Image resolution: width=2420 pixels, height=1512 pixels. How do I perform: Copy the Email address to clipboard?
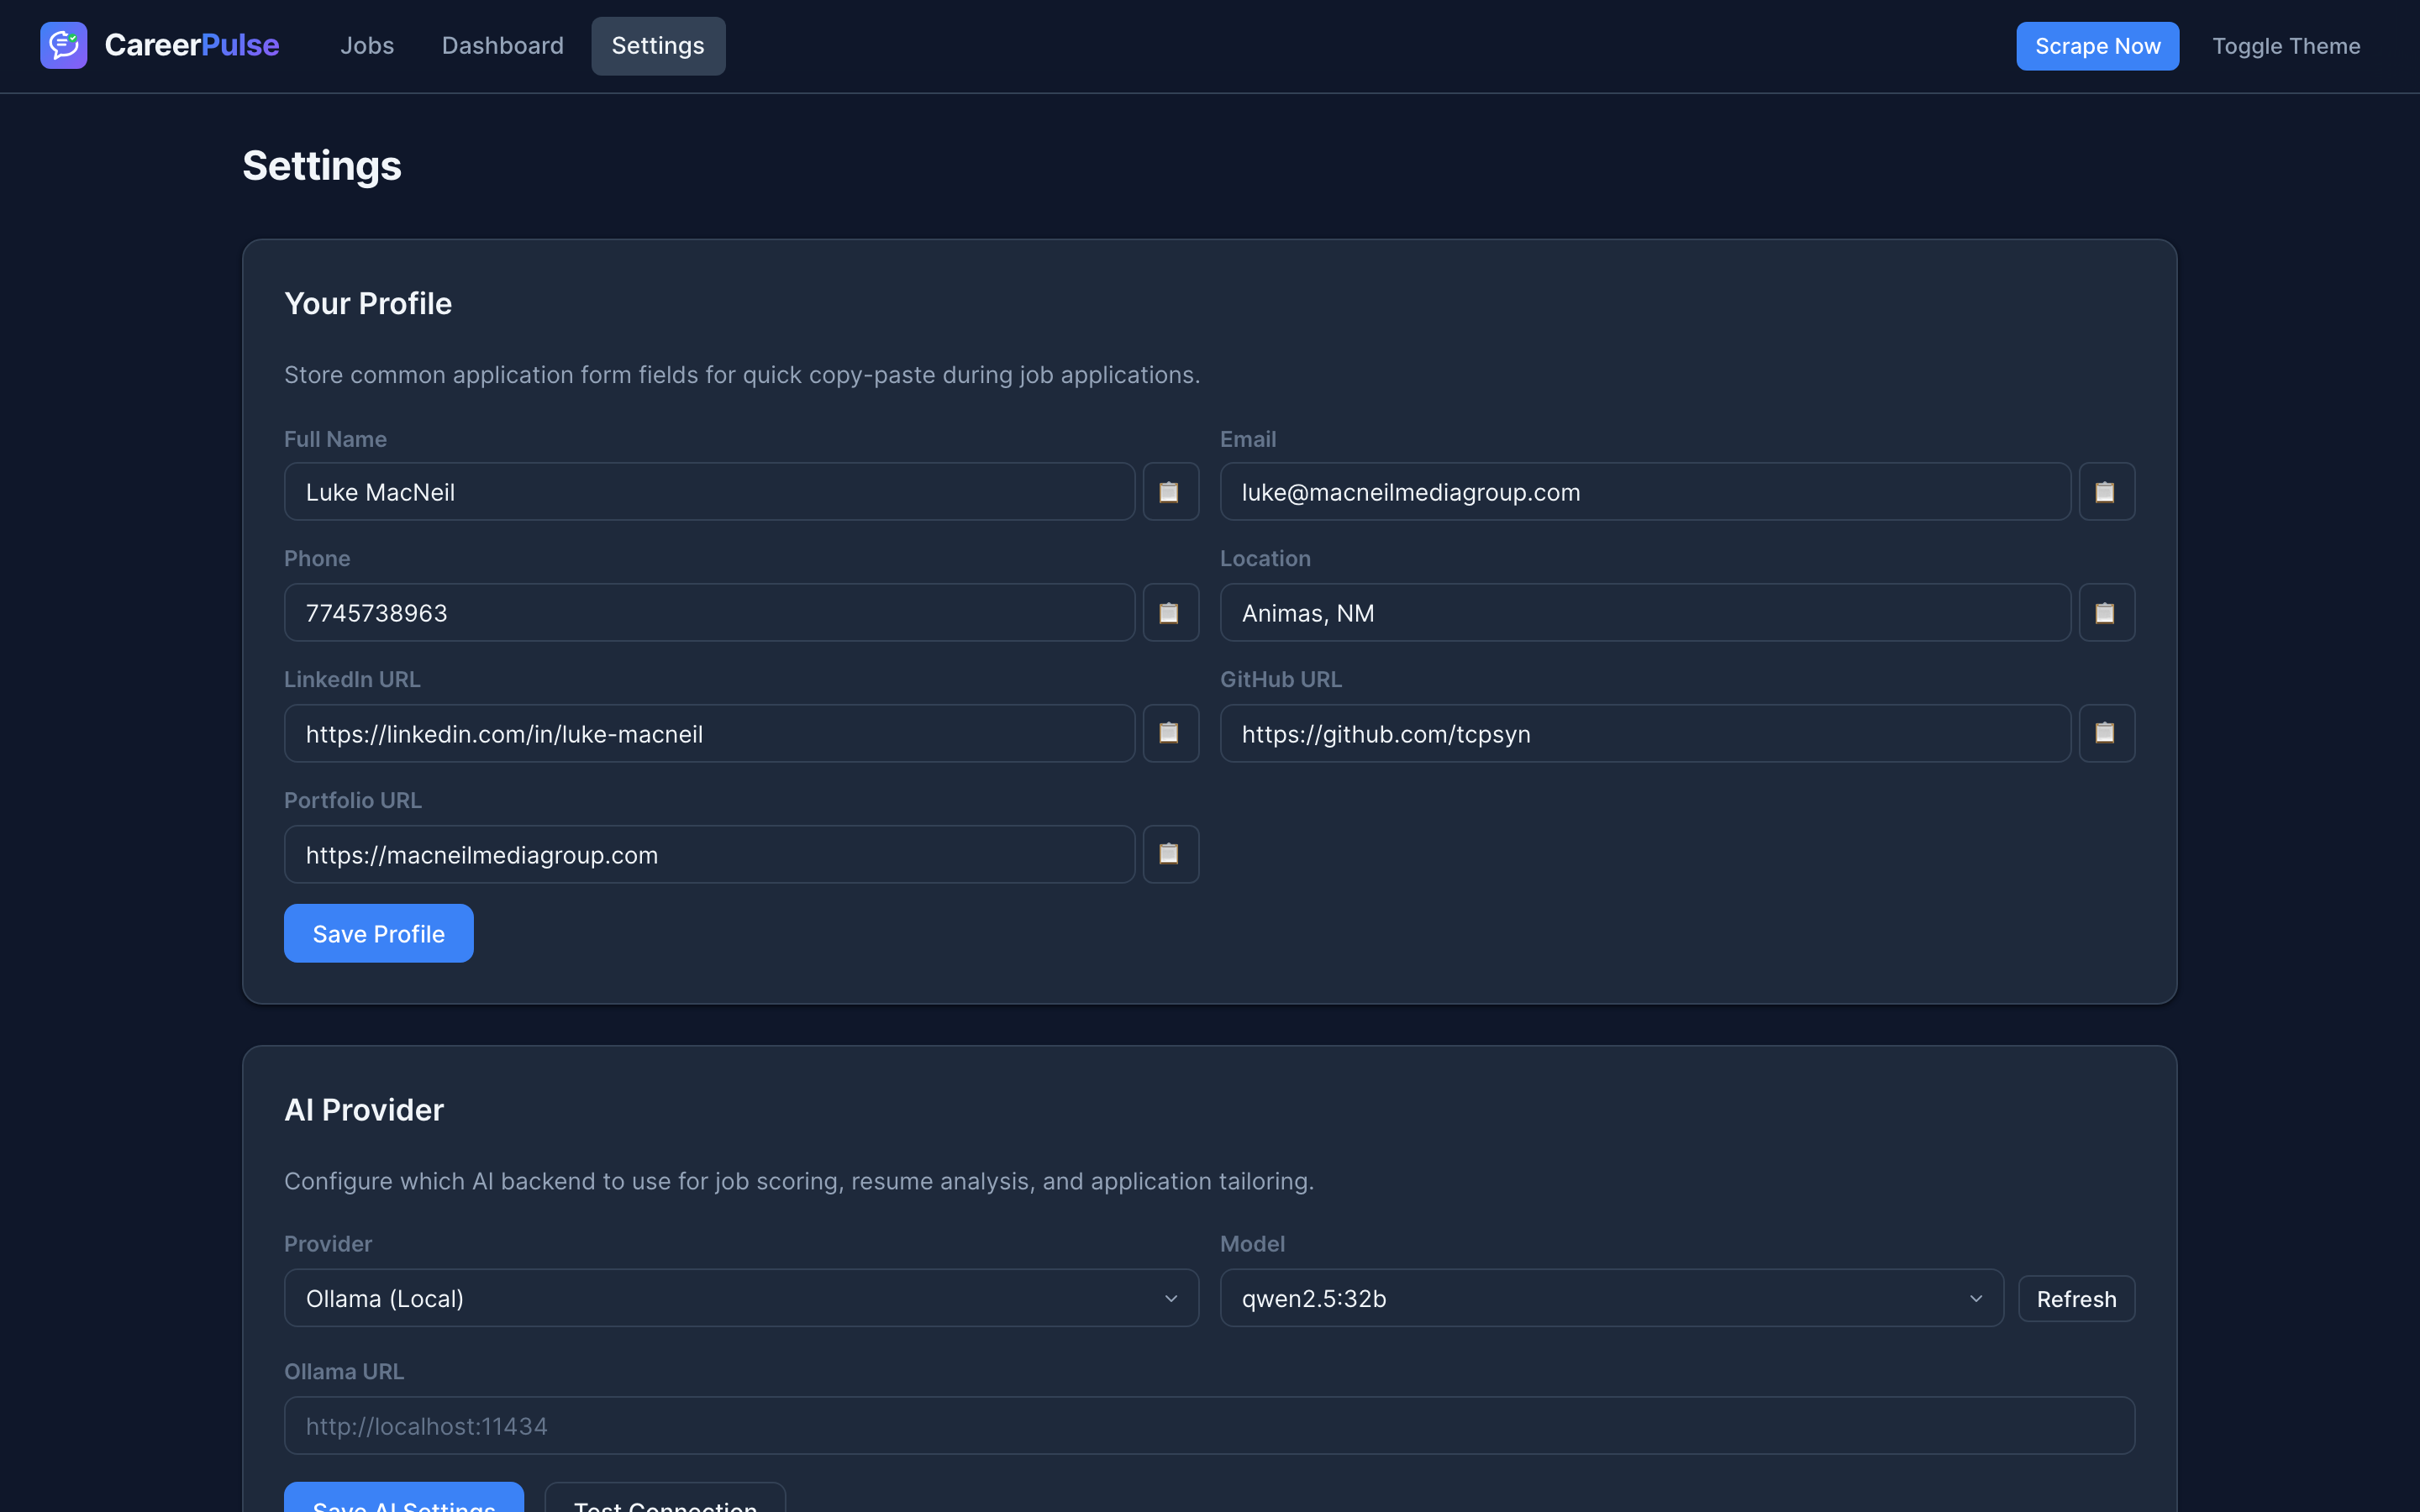[x=2106, y=491]
